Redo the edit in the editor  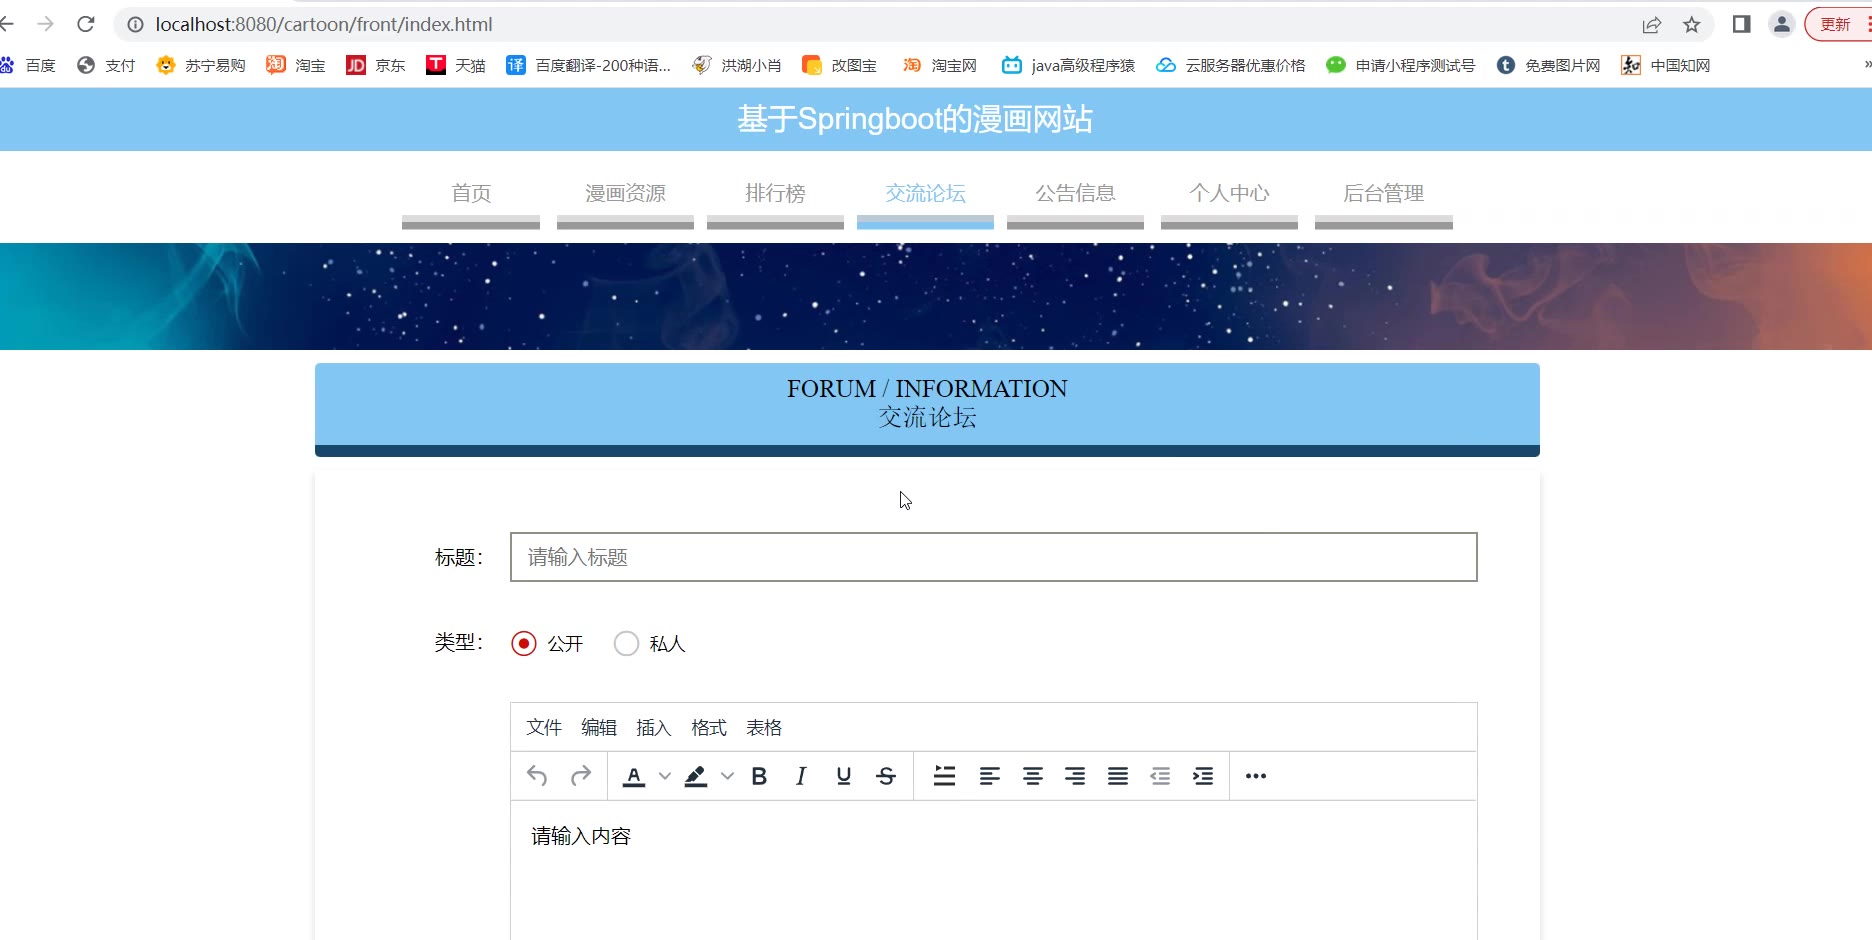[x=581, y=776]
